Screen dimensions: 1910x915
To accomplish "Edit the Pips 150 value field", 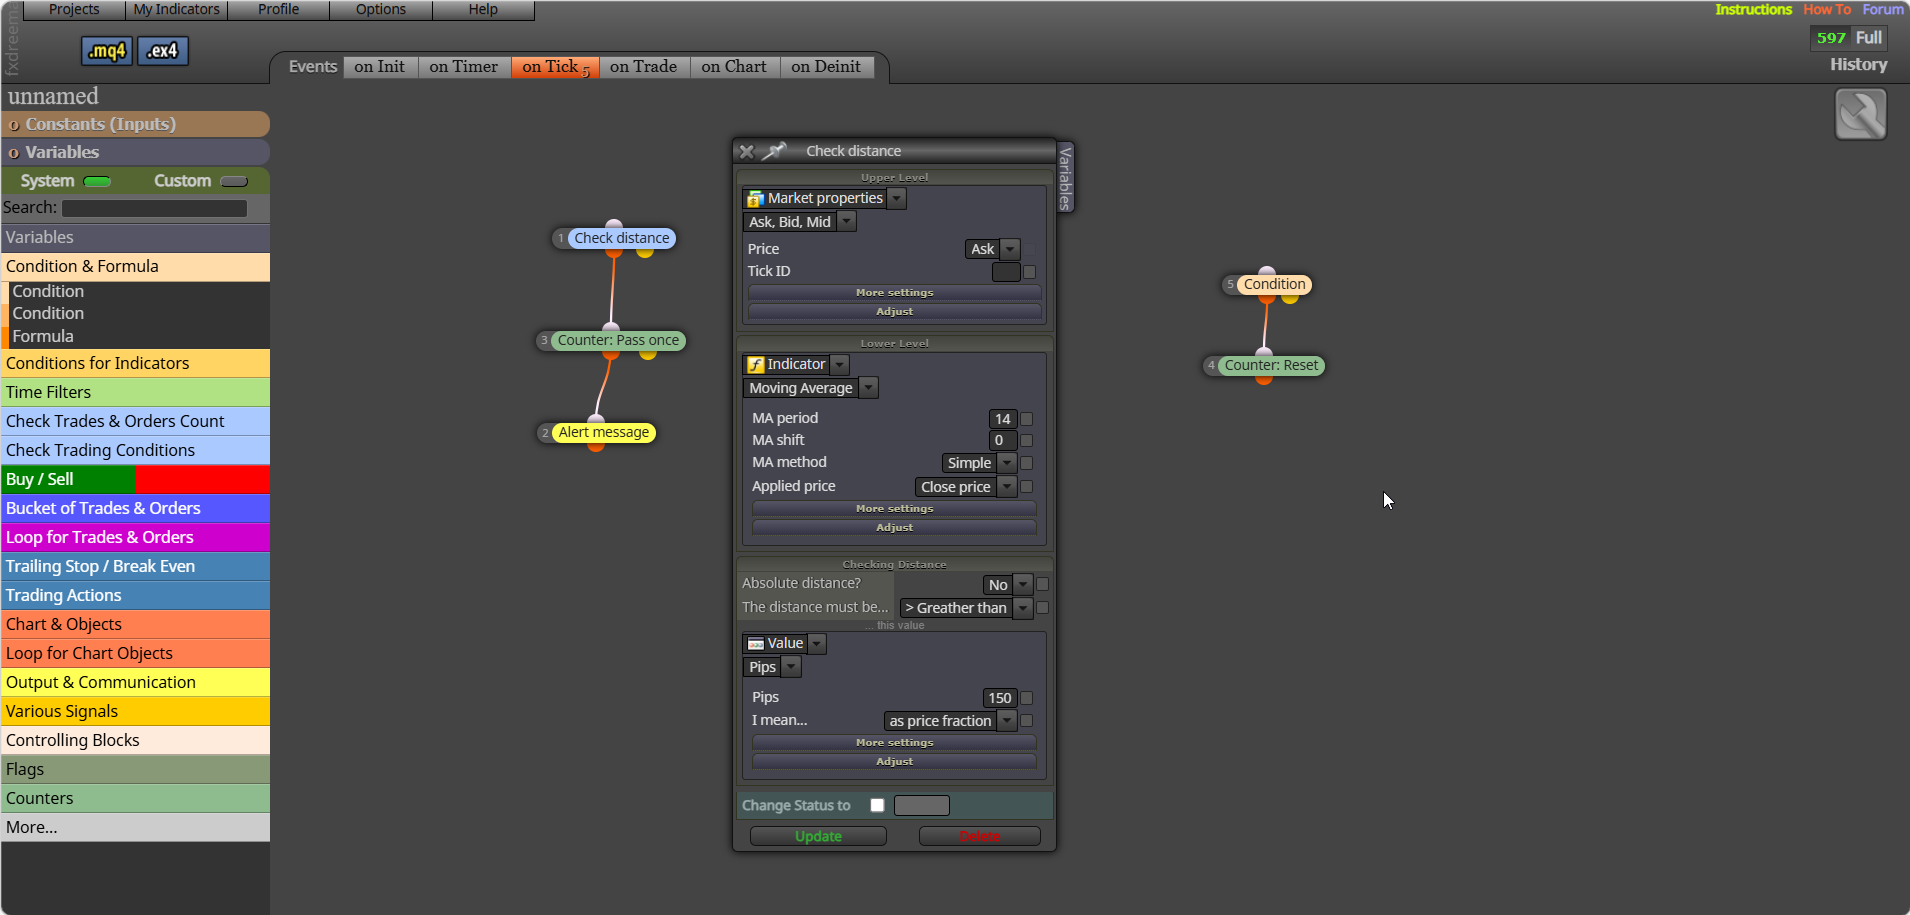I will pyautogui.click(x=1000, y=698).
